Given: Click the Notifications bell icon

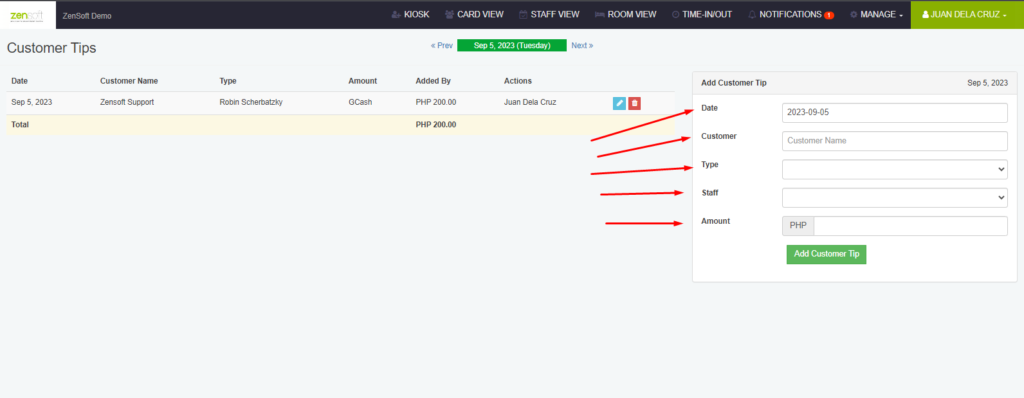Looking at the screenshot, I should (752, 14).
